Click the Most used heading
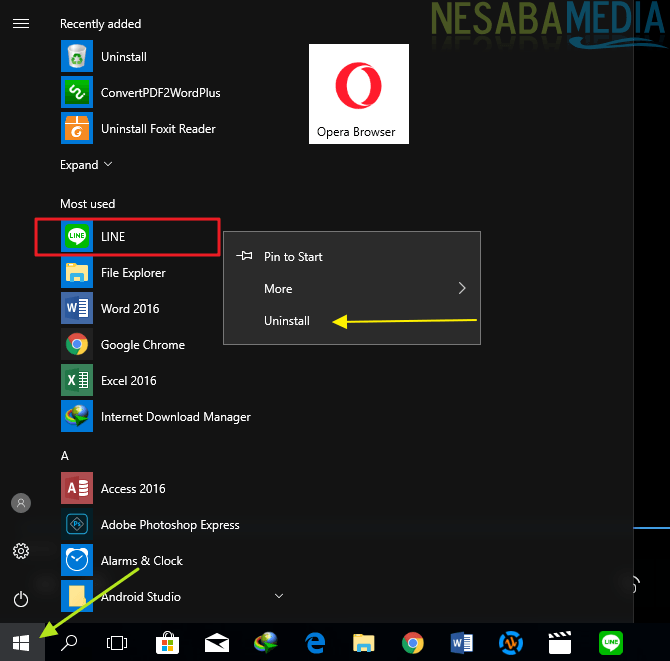670x661 pixels. pyautogui.click(x=88, y=204)
